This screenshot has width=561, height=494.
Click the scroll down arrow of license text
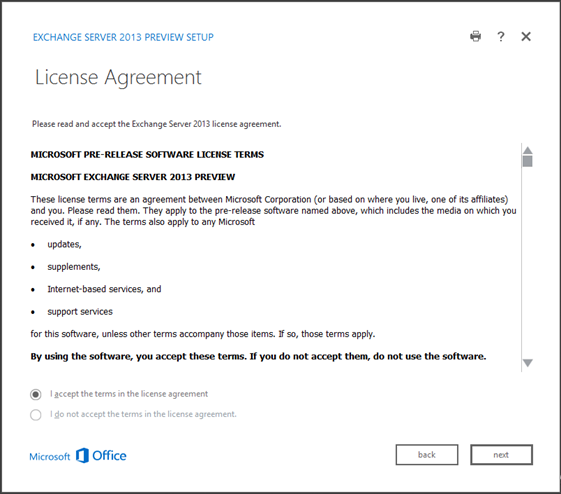point(527,363)
